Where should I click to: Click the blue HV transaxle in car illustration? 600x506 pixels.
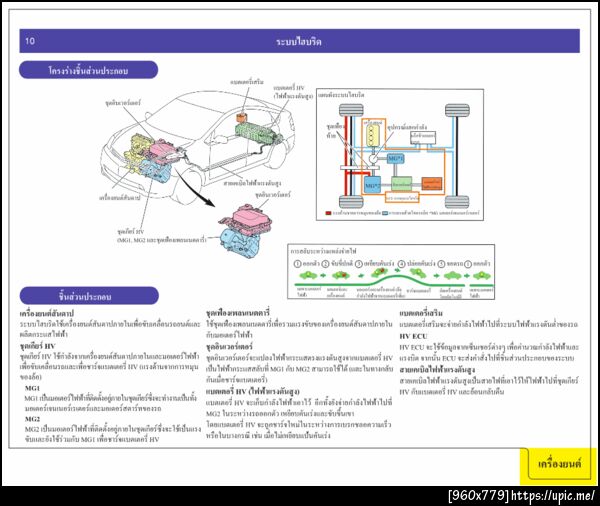pos(155,171)
